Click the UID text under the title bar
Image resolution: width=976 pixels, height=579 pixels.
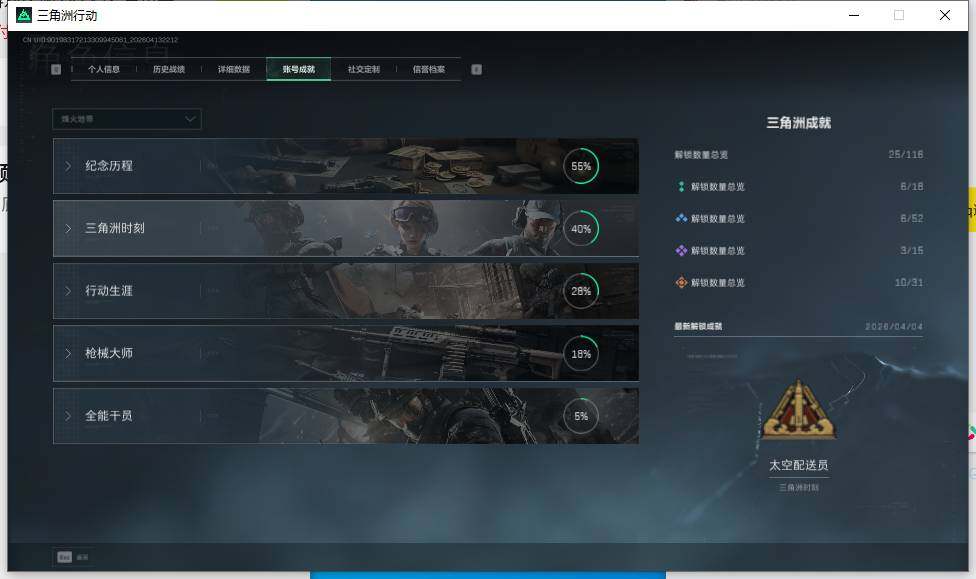pyautogui.click(x=100, y=40)
